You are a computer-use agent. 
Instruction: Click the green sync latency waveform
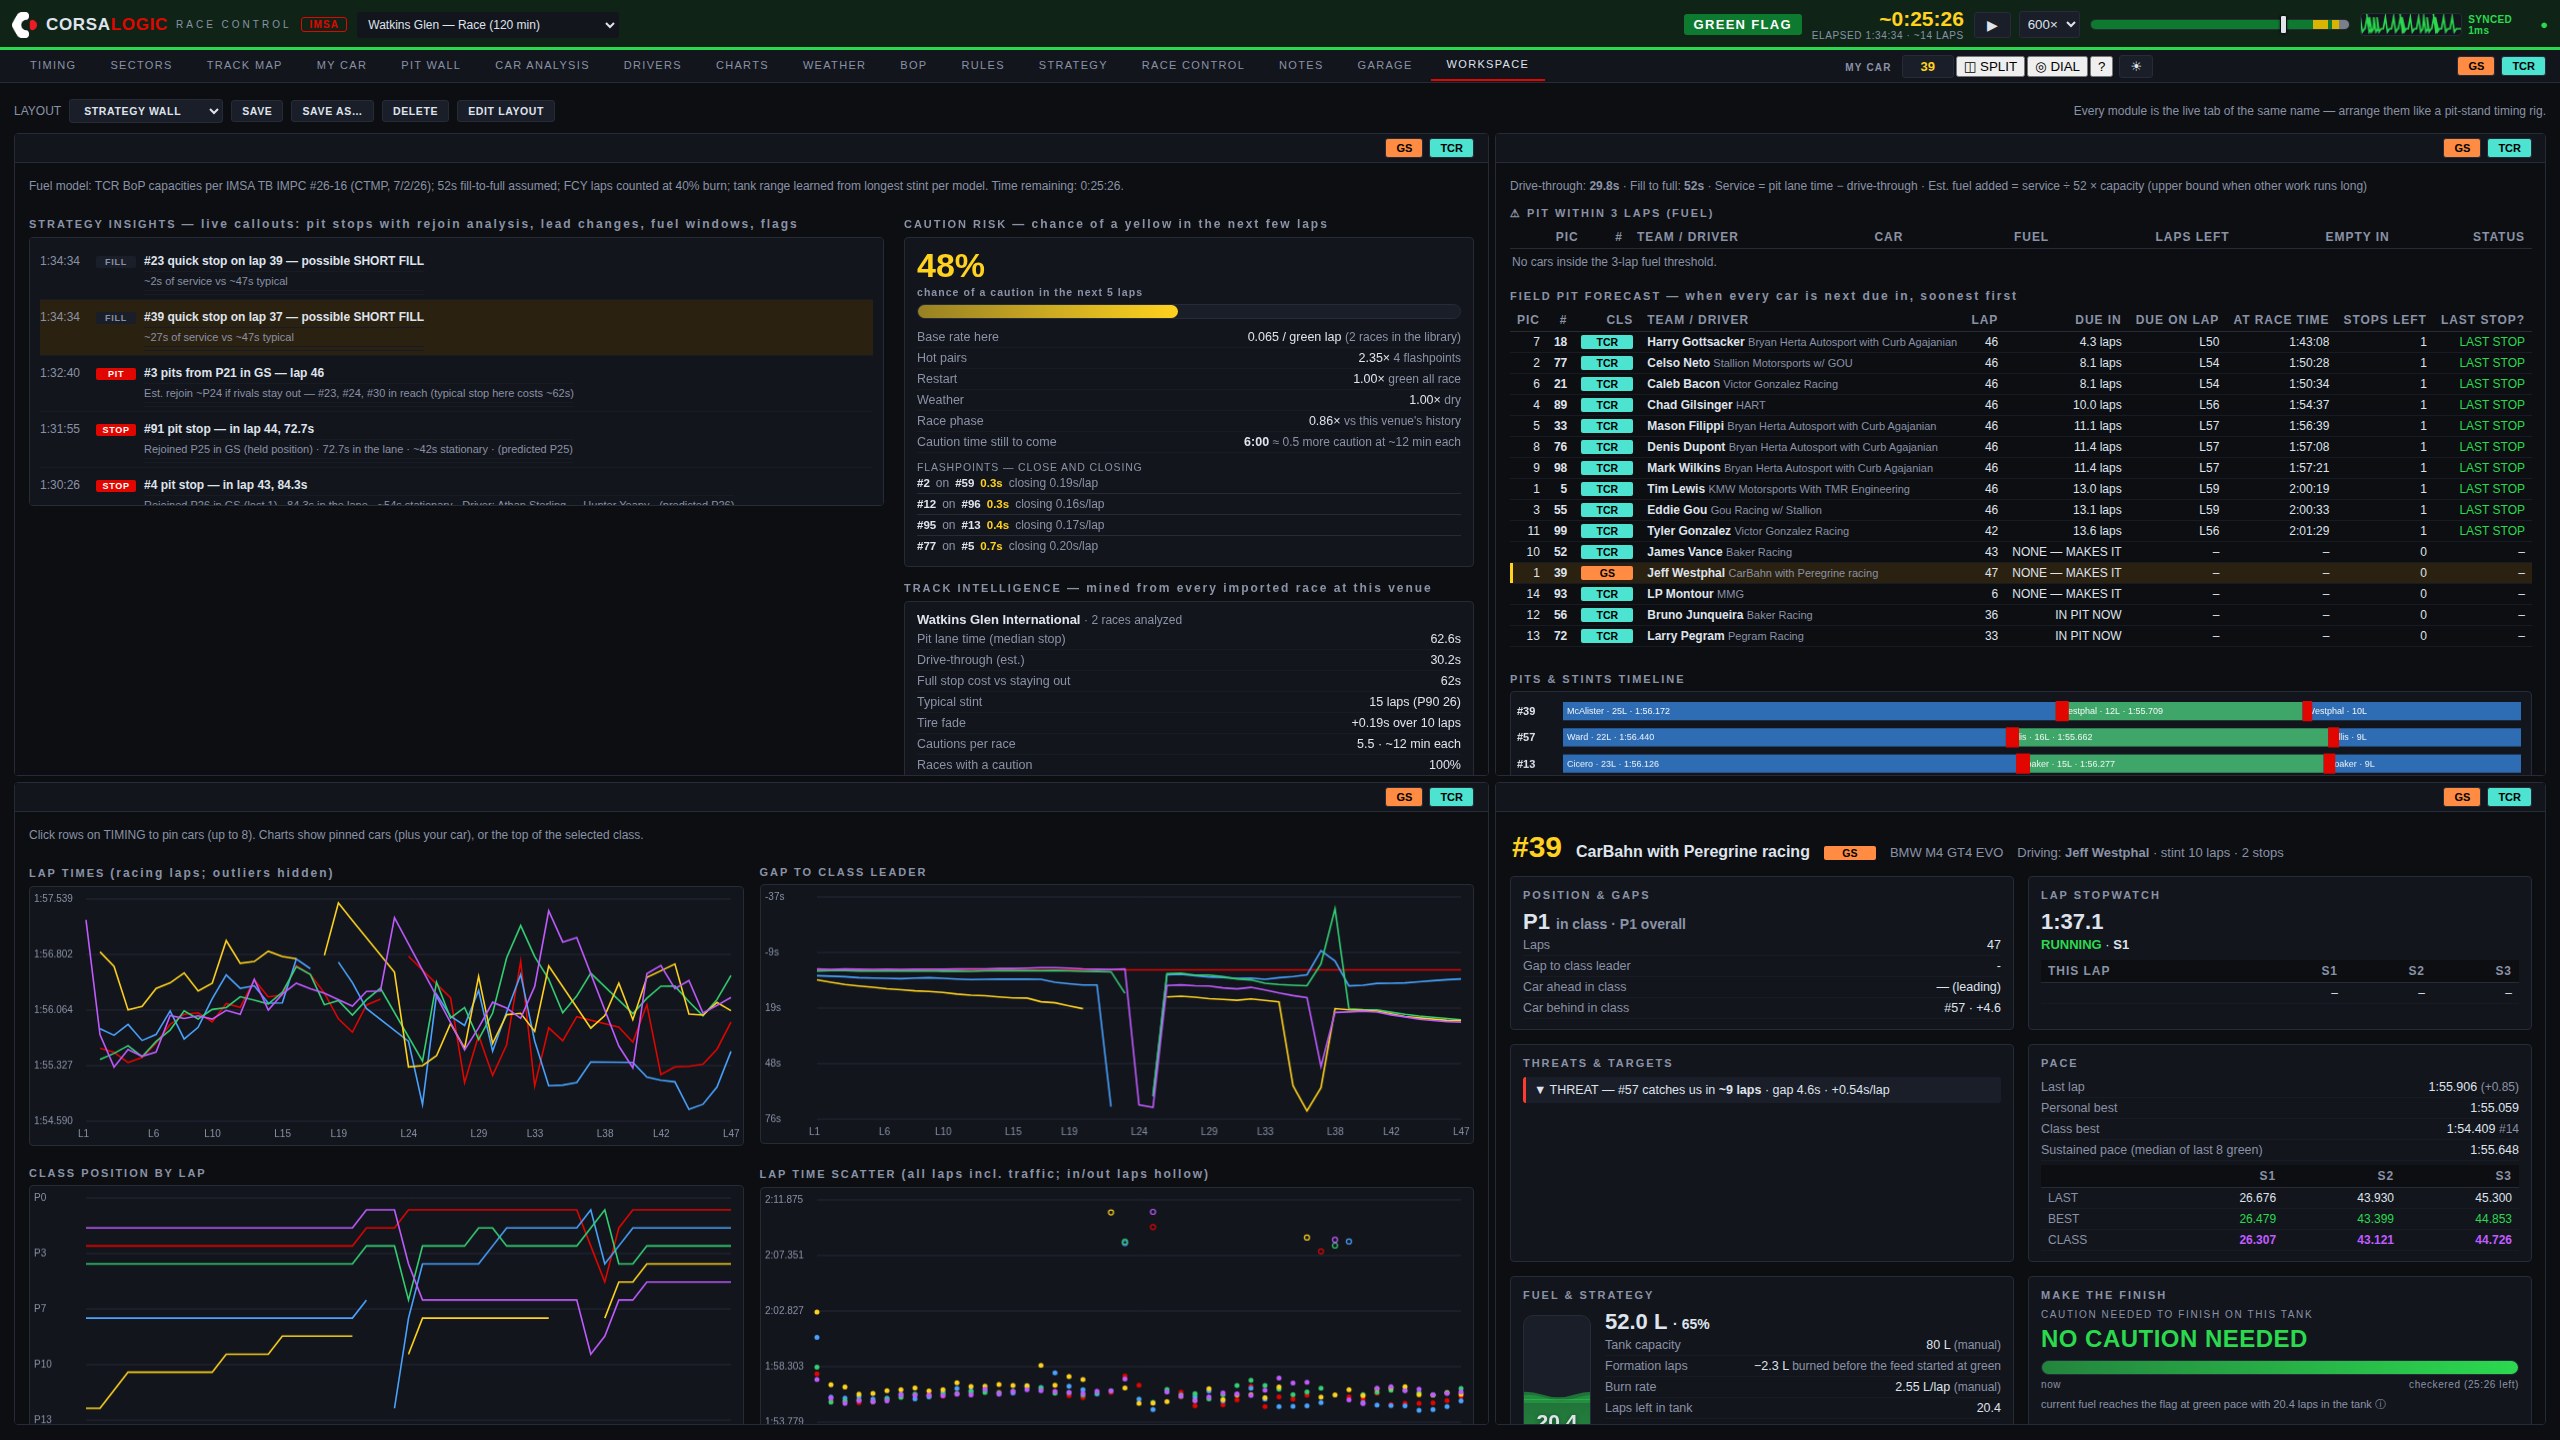(2409, 24)
